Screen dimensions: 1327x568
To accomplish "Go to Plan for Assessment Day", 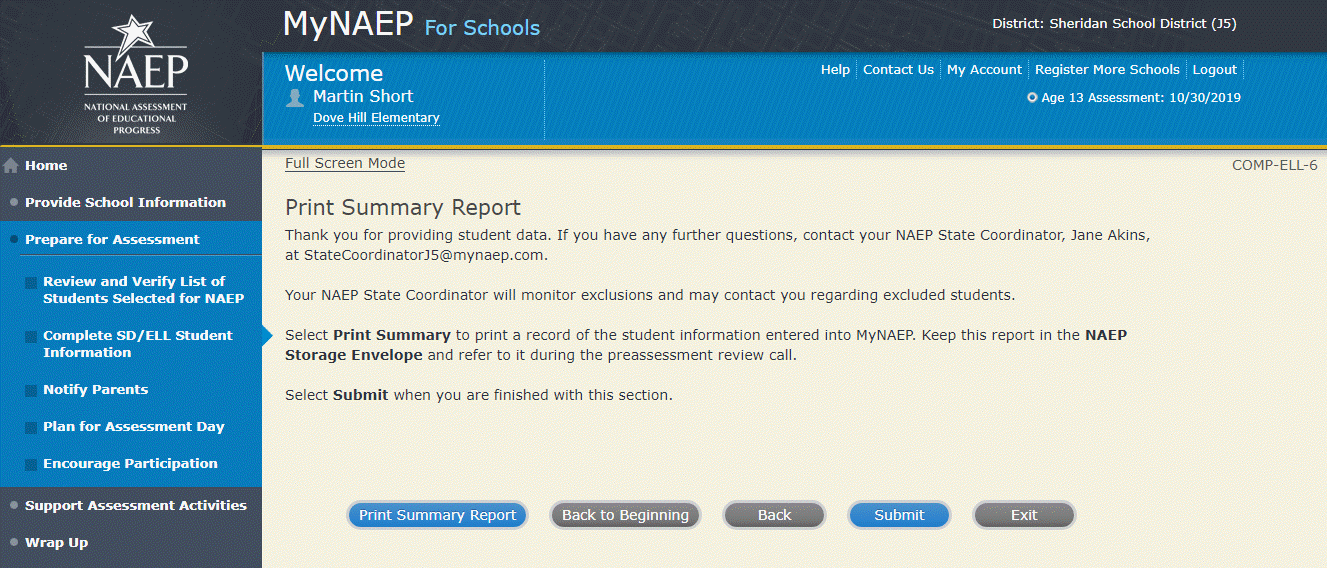I will 133,427.
